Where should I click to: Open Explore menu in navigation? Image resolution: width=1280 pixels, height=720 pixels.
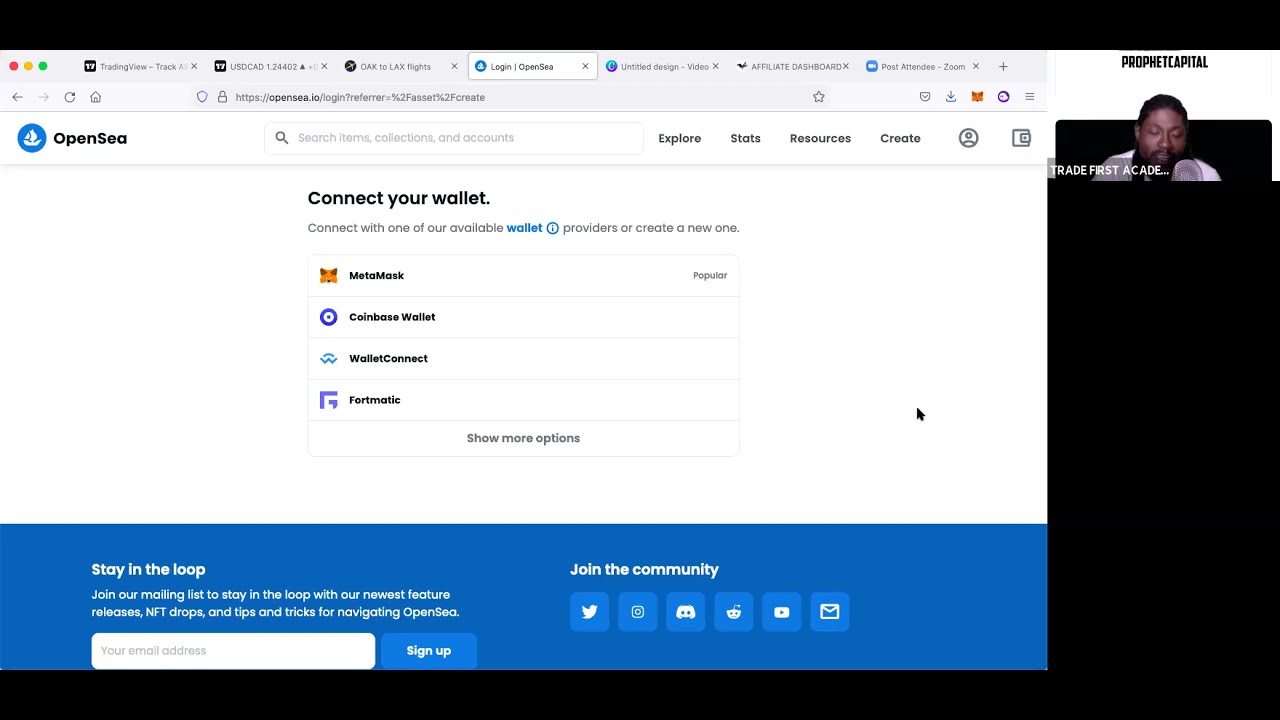(x=680, y=138)
